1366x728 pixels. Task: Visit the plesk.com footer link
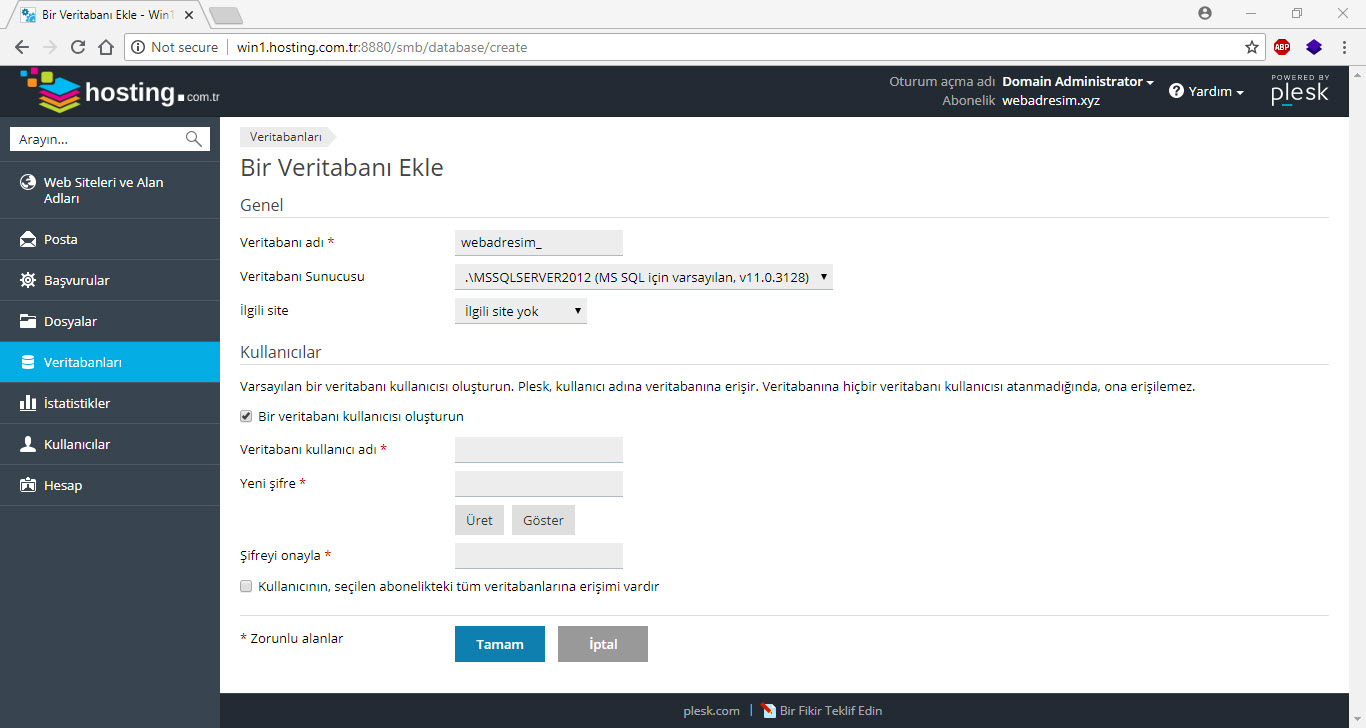[711, 711]
